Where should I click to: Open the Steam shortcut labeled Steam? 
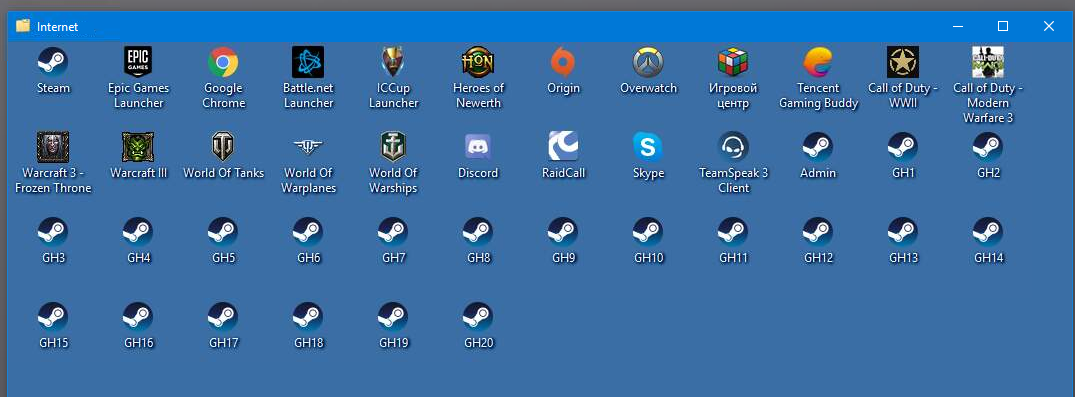(x=53, y=62)
